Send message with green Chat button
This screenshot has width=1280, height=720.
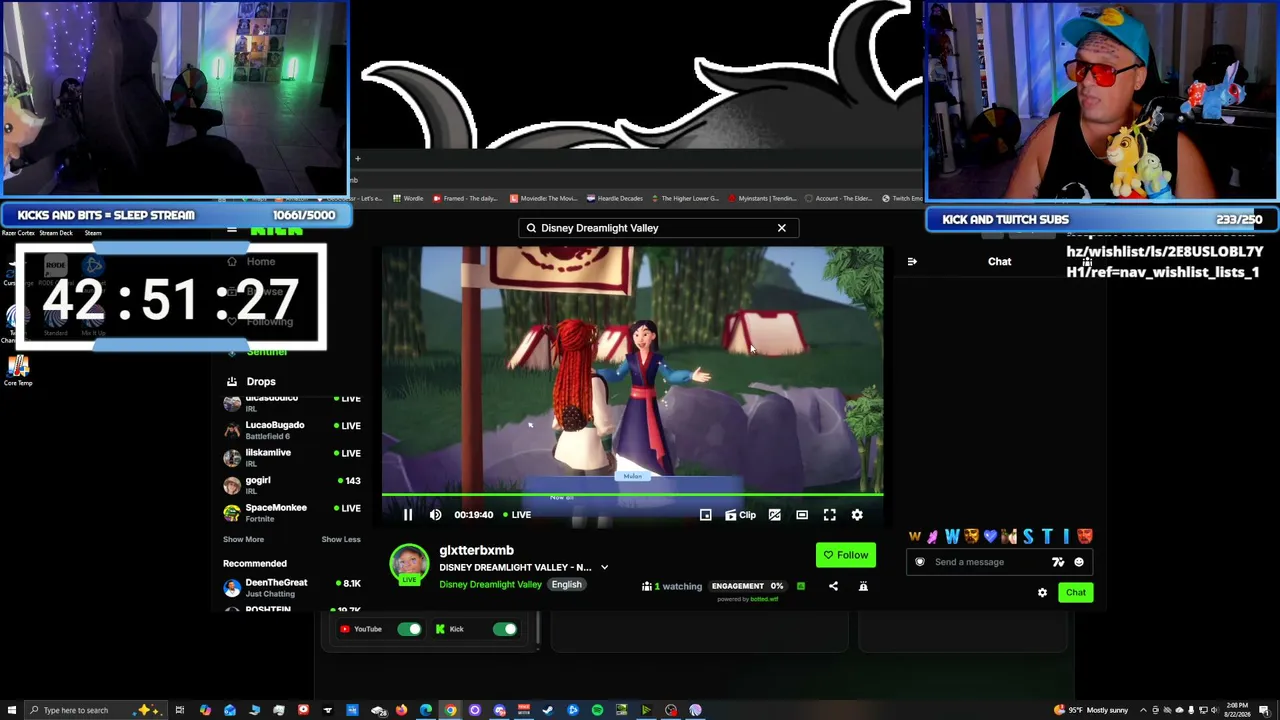pos(1076,593)
